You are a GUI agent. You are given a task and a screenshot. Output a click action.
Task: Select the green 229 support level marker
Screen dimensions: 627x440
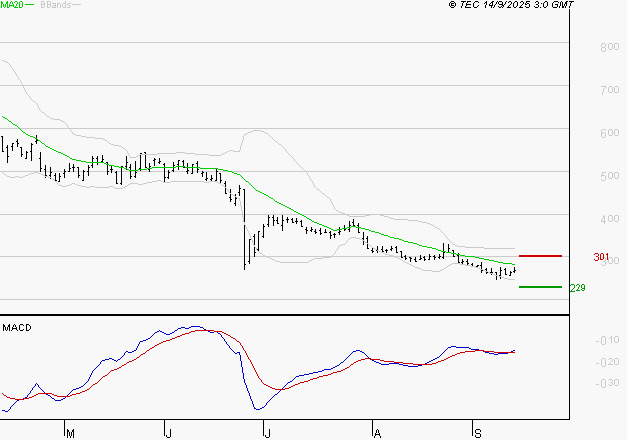[540, 287]
